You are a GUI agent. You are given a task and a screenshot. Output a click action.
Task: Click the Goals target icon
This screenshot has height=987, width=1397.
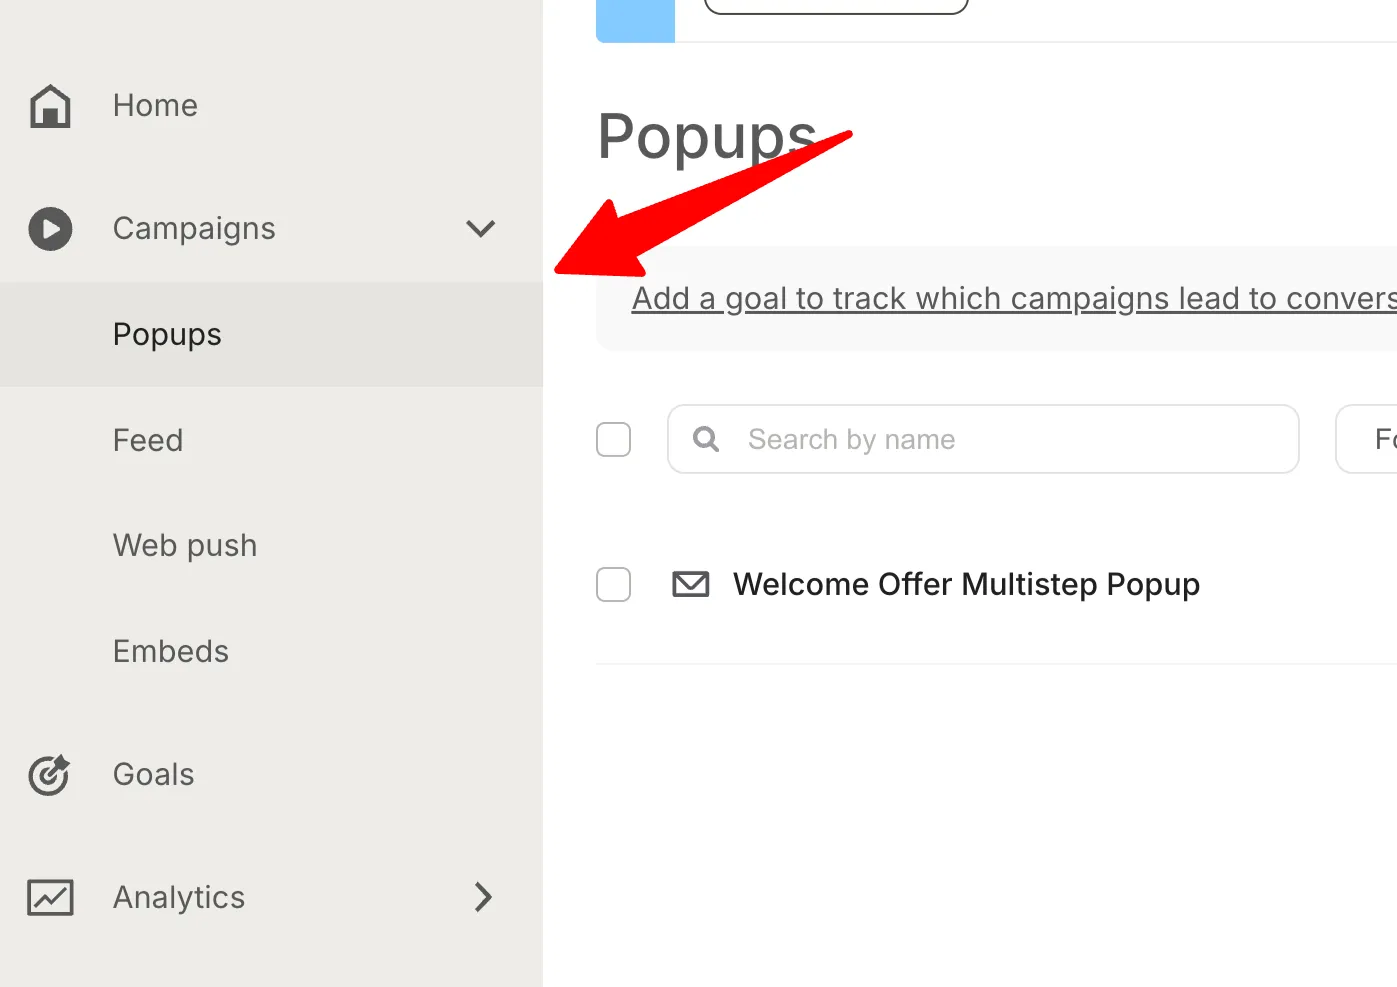[49, 775]
